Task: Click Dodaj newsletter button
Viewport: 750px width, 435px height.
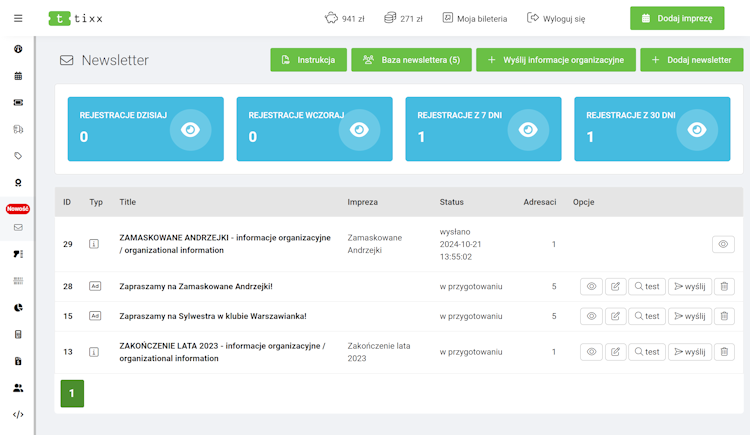Action: [x=691, y=60]
